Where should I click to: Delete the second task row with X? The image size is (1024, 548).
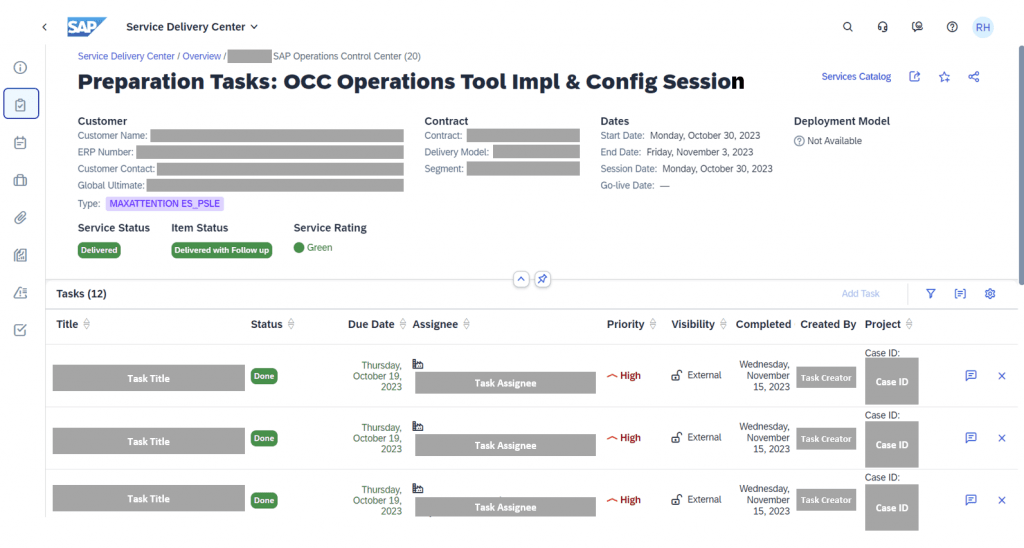(1002, 438)
